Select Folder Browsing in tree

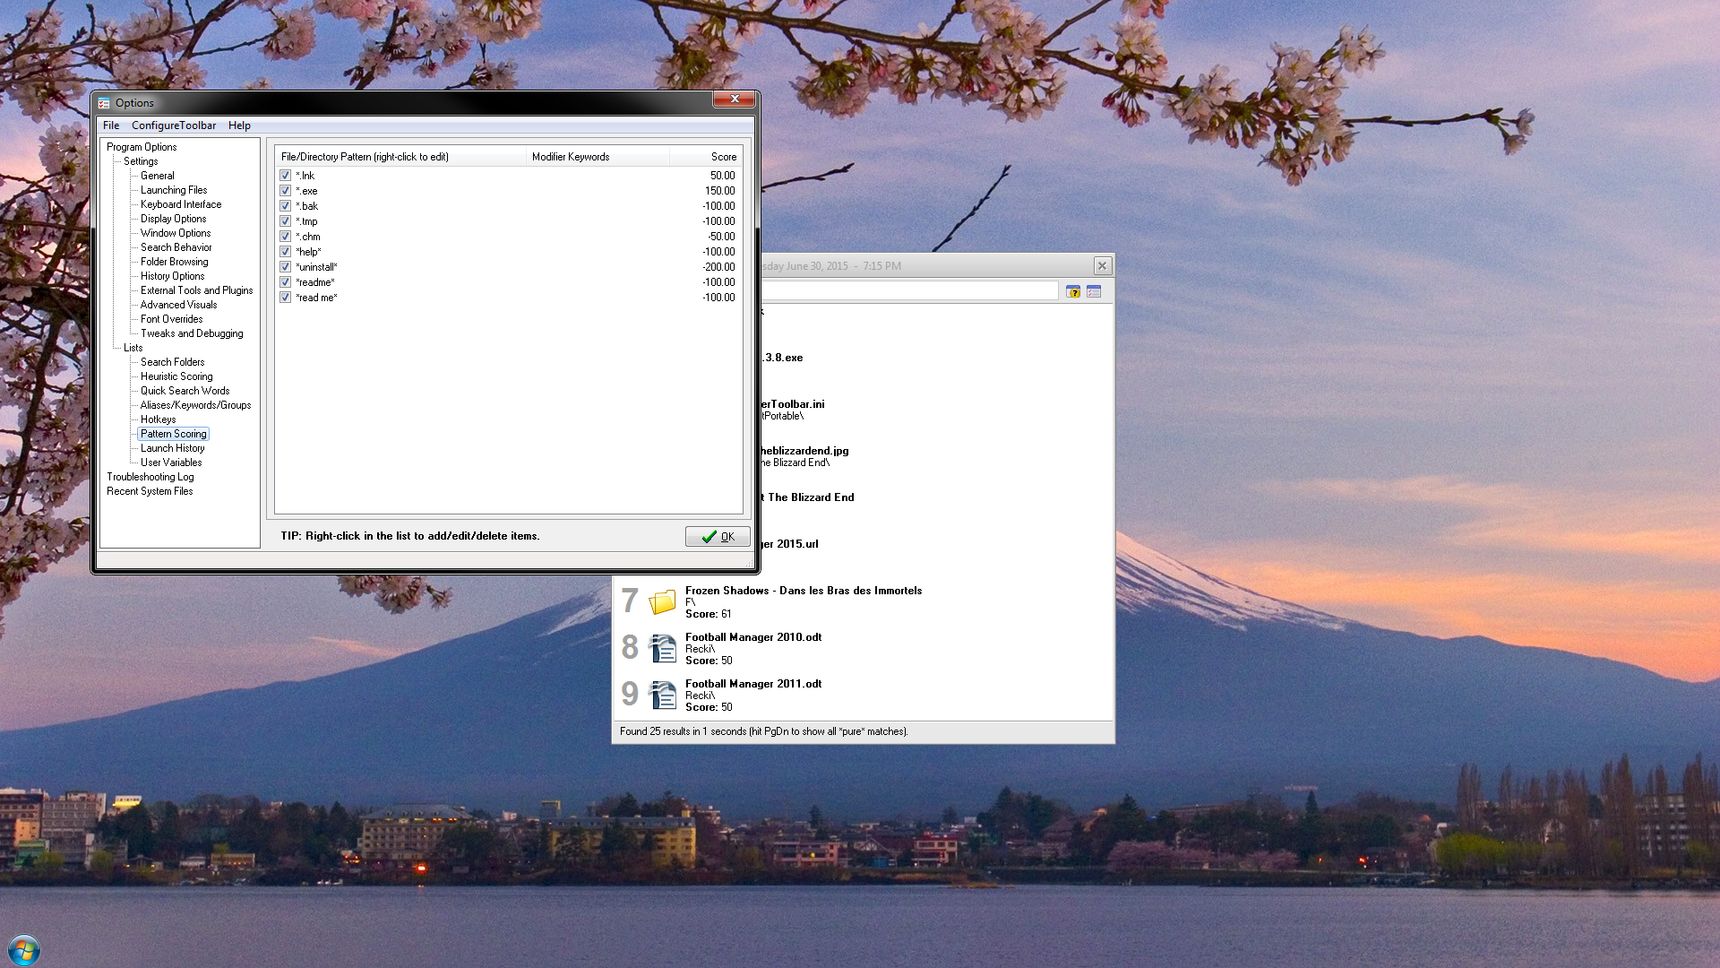tap(175, 262)
